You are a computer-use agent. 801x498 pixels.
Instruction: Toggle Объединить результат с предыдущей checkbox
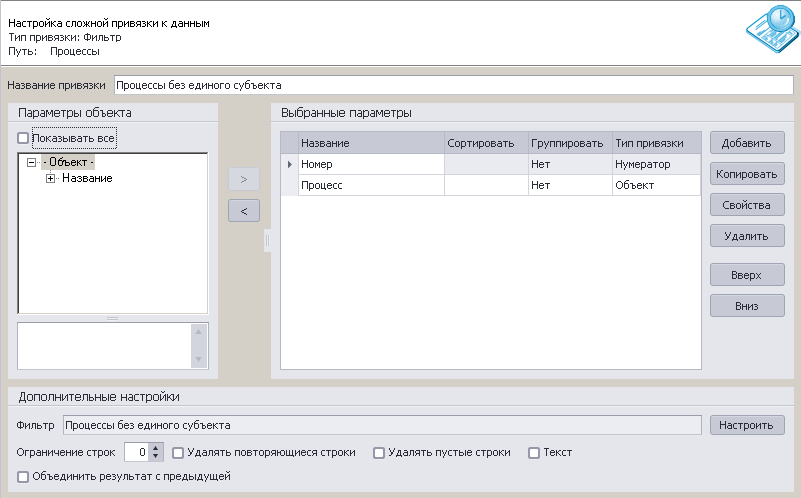coord(23,477)
